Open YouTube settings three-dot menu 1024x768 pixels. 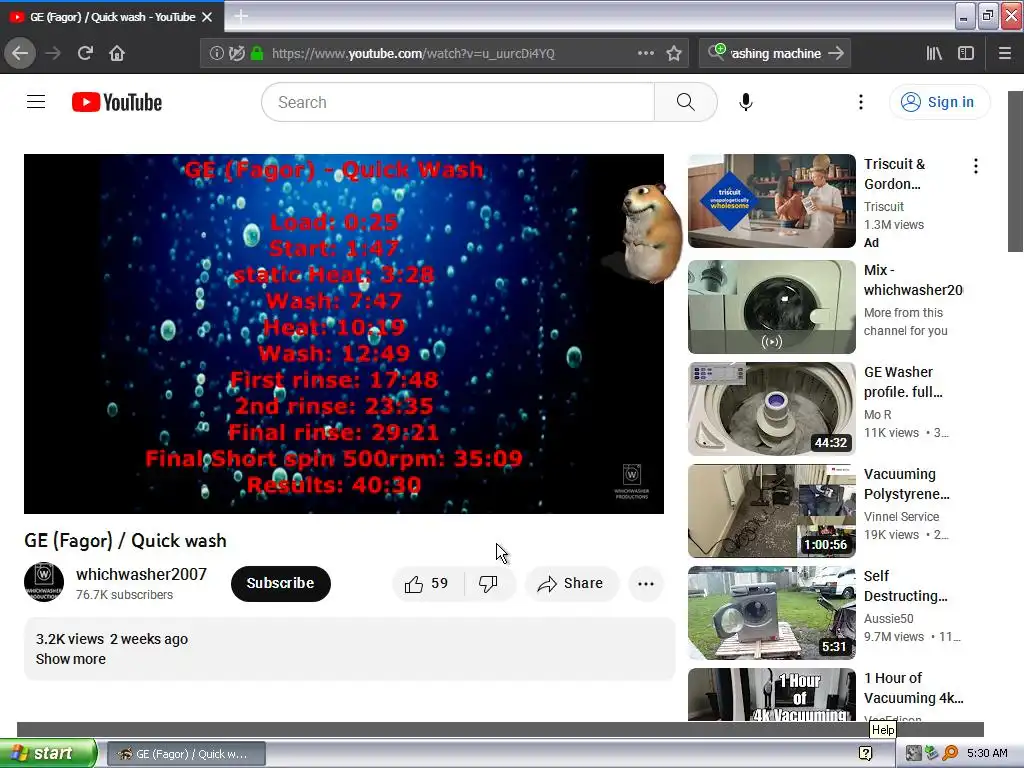pyautogui.click(x=861, y=102)
